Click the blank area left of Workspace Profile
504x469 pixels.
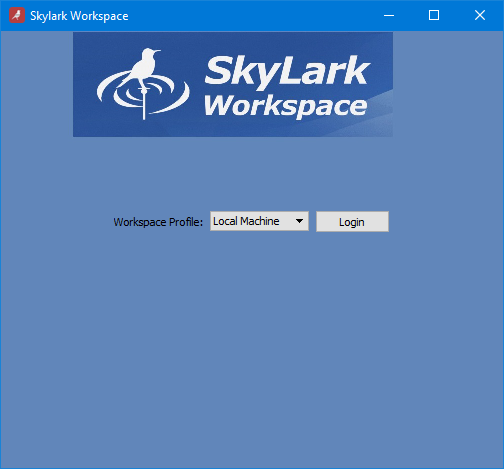tap(57, 222)
